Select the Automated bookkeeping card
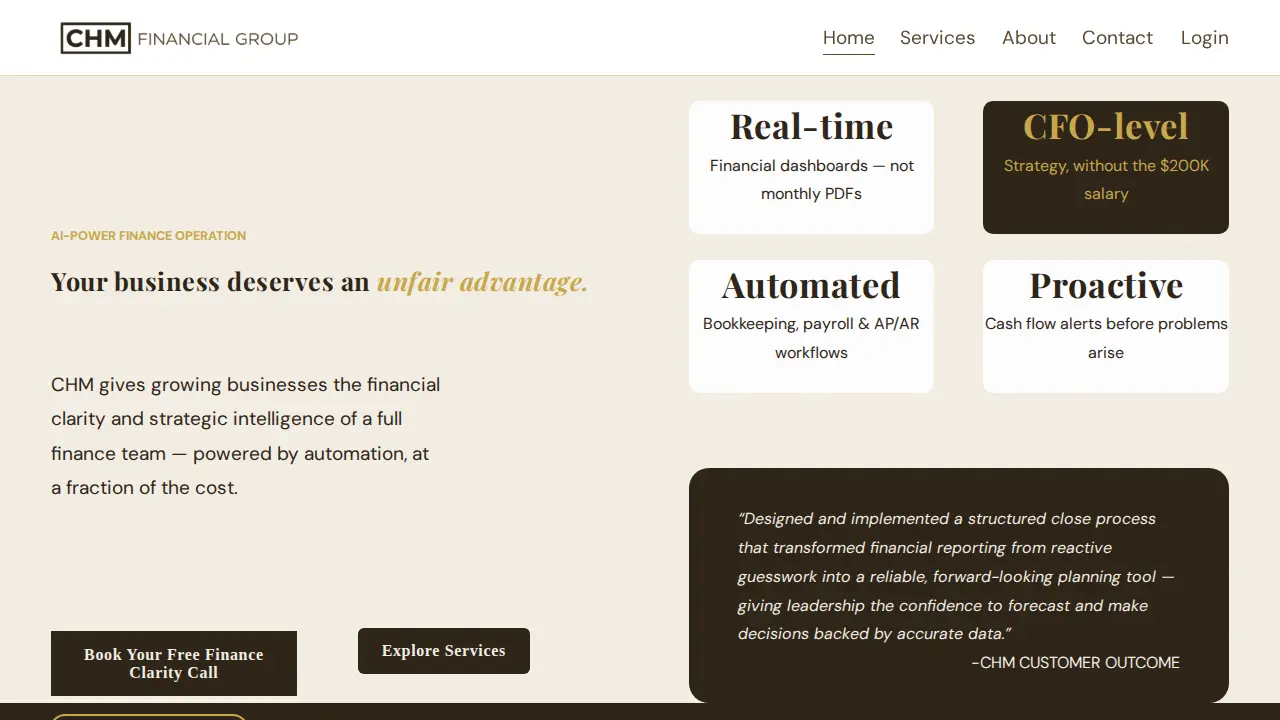 pyautogui.click(x=811, y=326)
